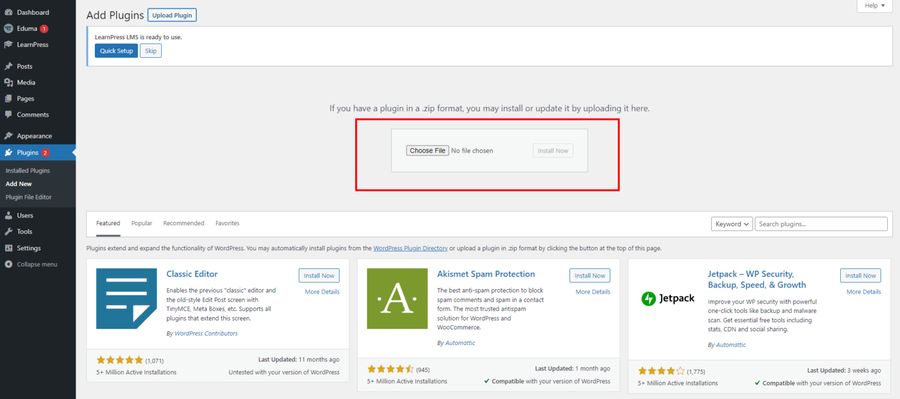Open WordPress Contributors author link
900x399 pixels.
[x=205, y=334]
